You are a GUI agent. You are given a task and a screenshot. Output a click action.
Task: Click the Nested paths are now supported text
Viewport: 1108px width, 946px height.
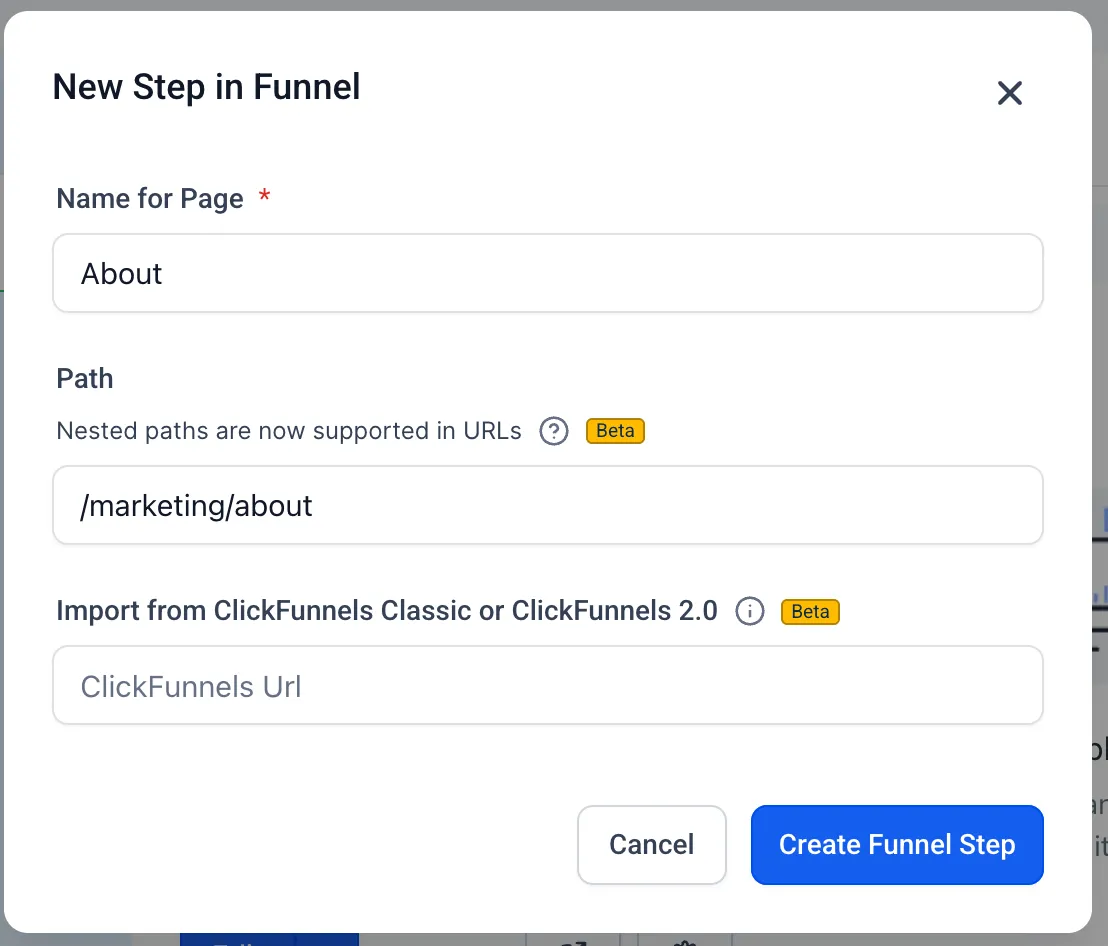point(289,431)
